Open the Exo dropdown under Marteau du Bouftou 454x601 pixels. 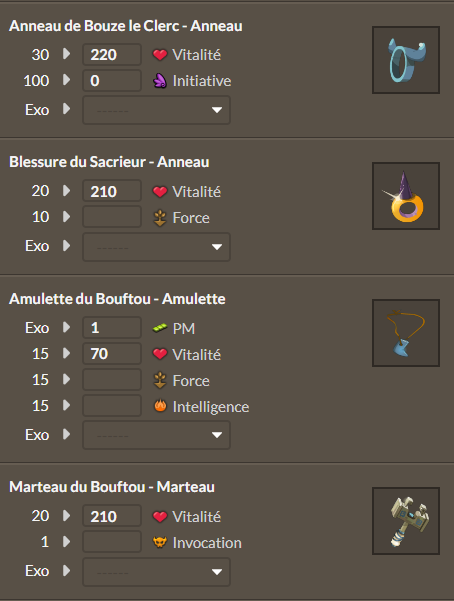[156, 571]
